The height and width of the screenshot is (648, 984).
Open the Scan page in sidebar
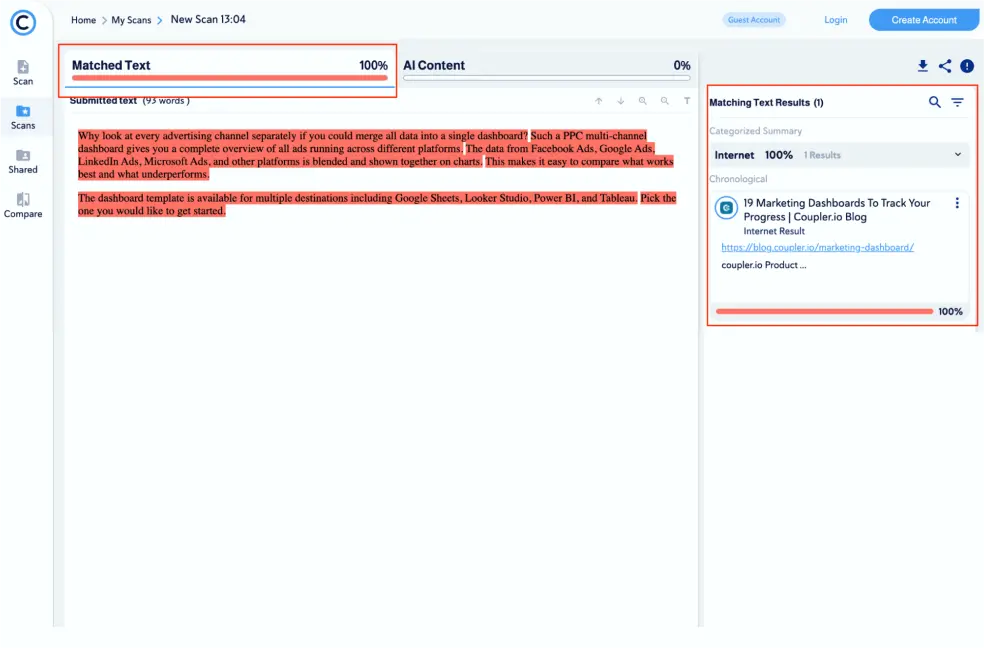[23, 73]
